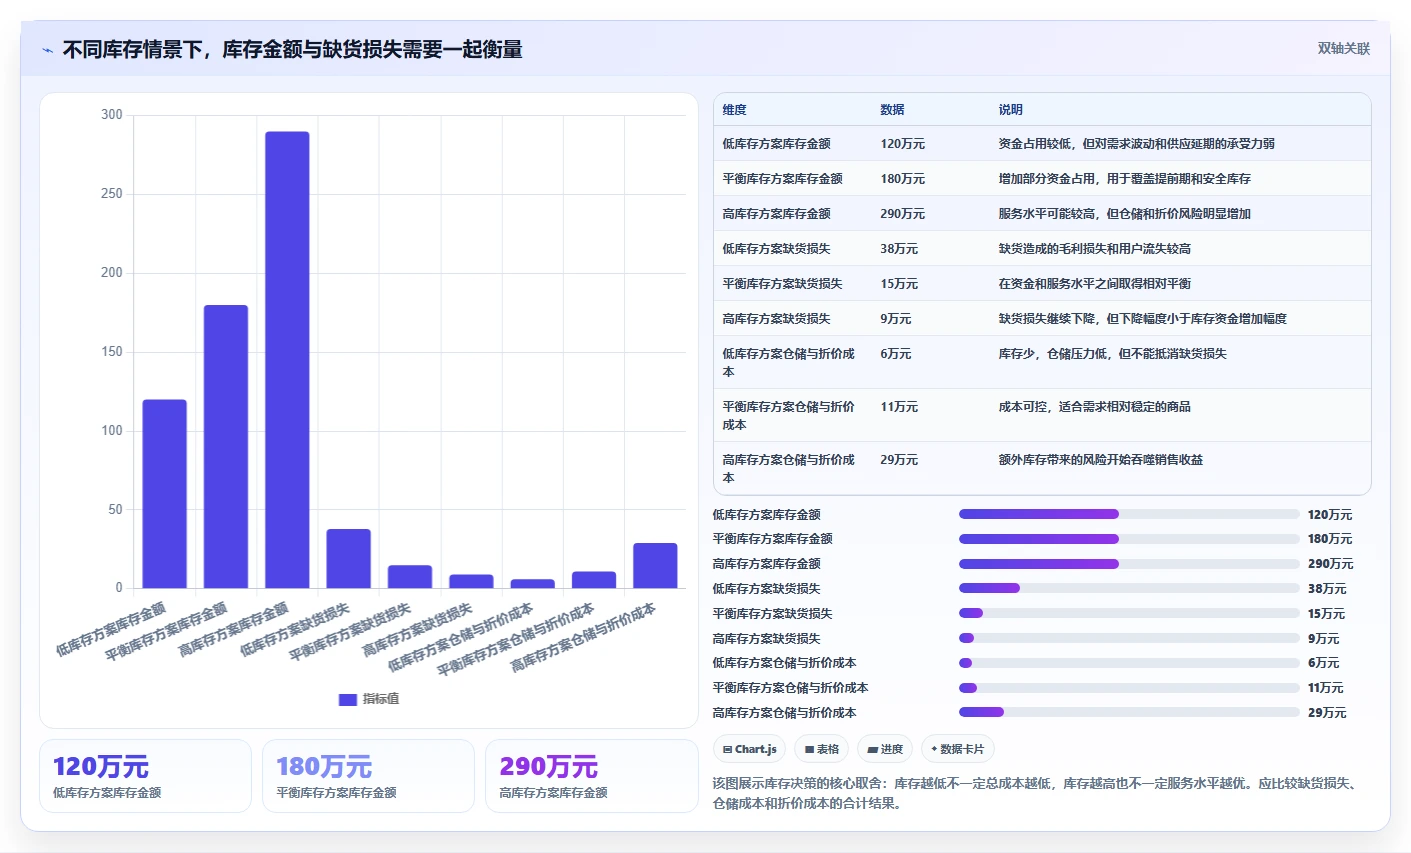This screenshot has width=1411, height=853.
Task: Select the Chart.js chip below the progress list
Action: 750,749
